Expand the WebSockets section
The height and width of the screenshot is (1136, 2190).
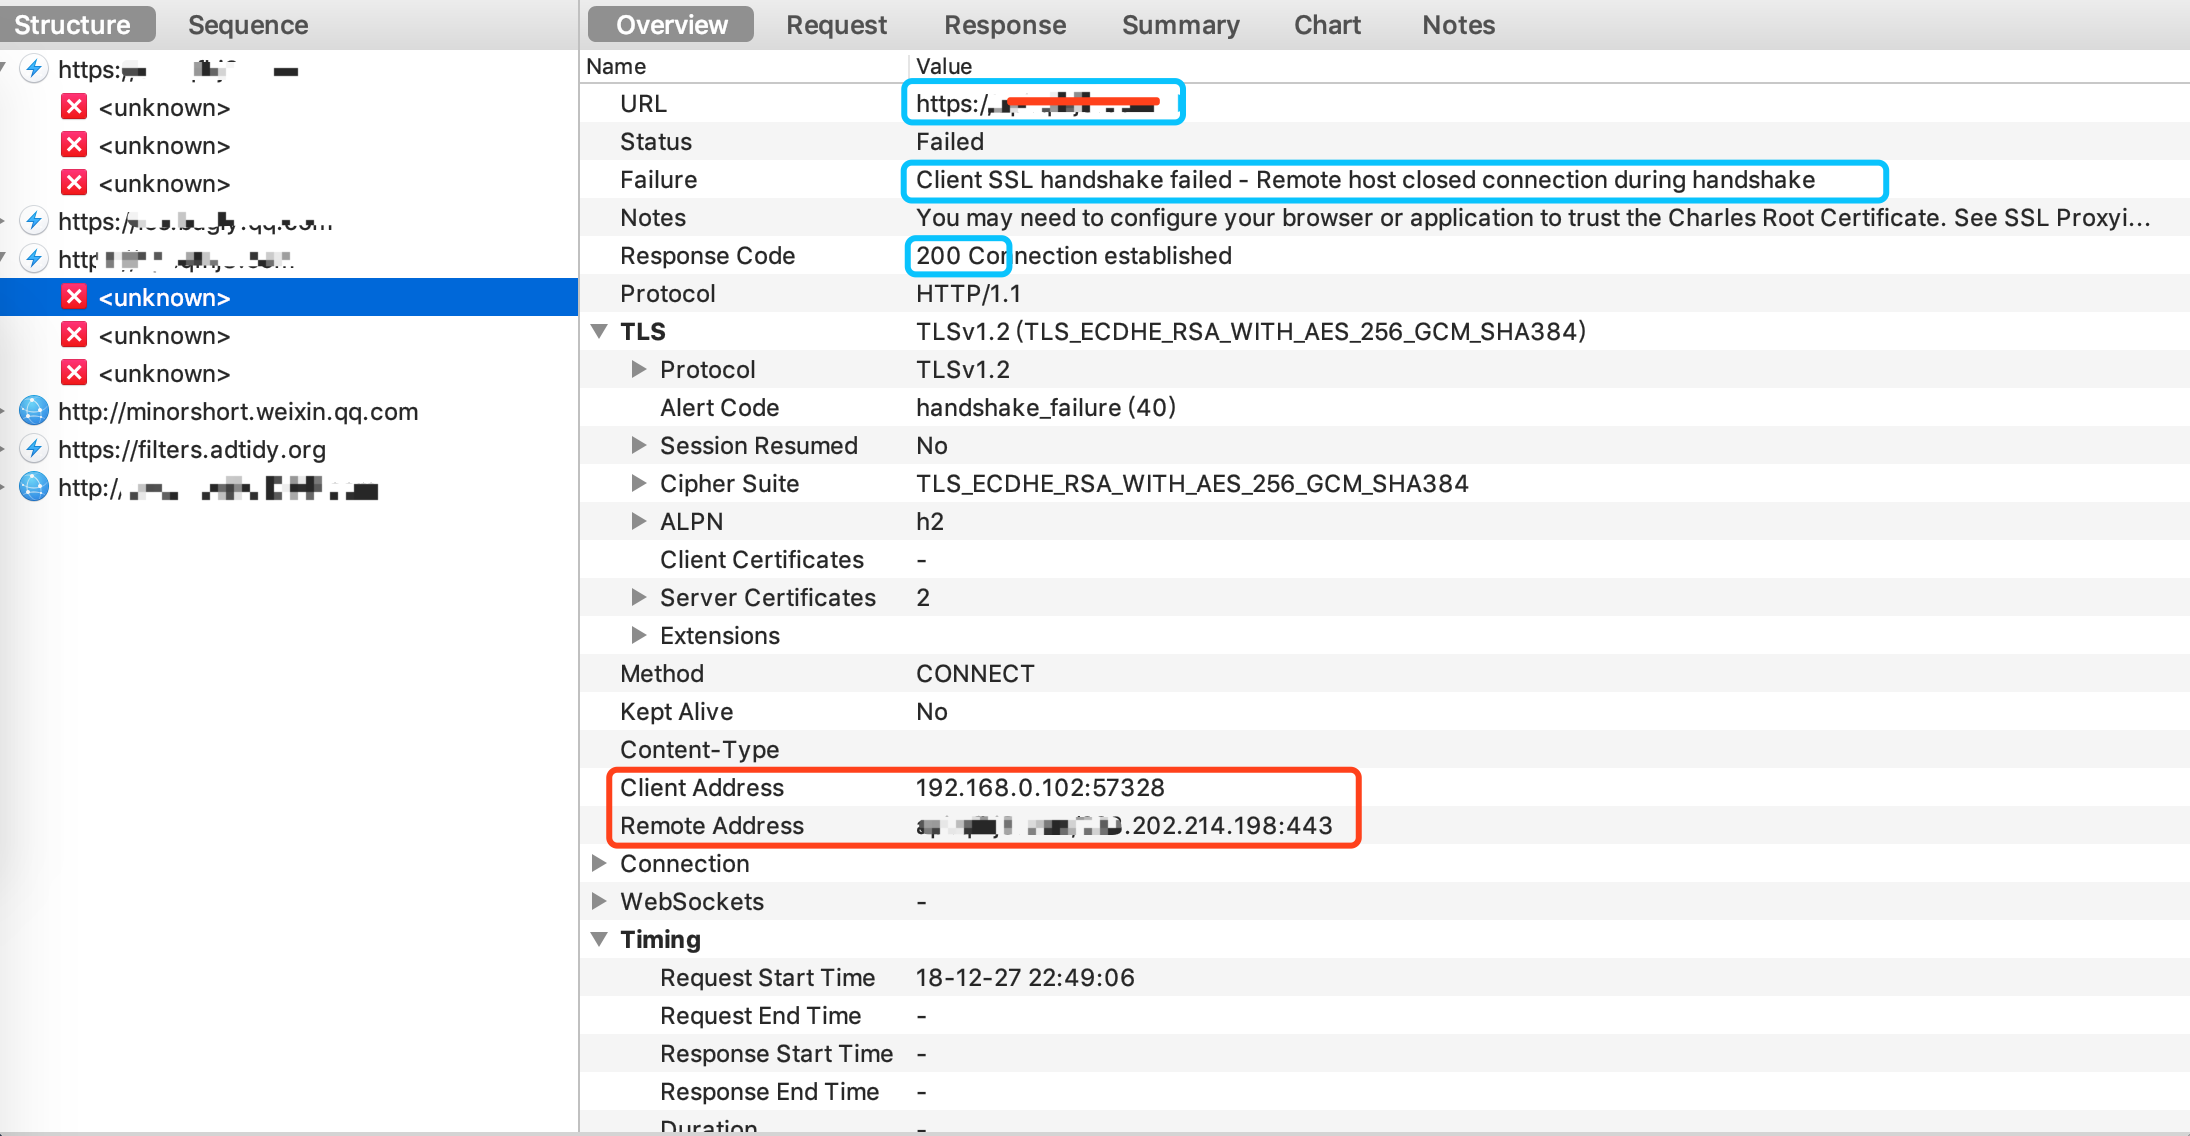(599, 901)
